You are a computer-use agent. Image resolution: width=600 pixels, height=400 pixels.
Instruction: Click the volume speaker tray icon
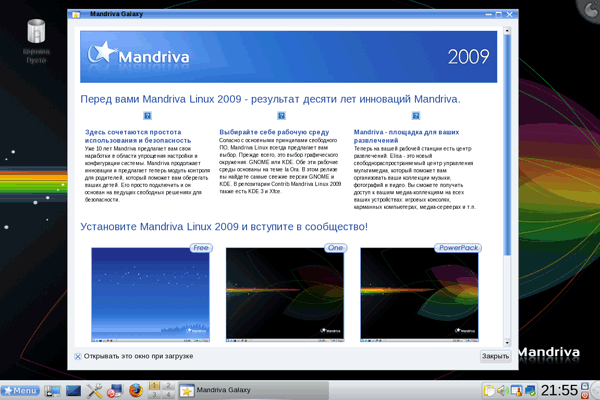502,391
